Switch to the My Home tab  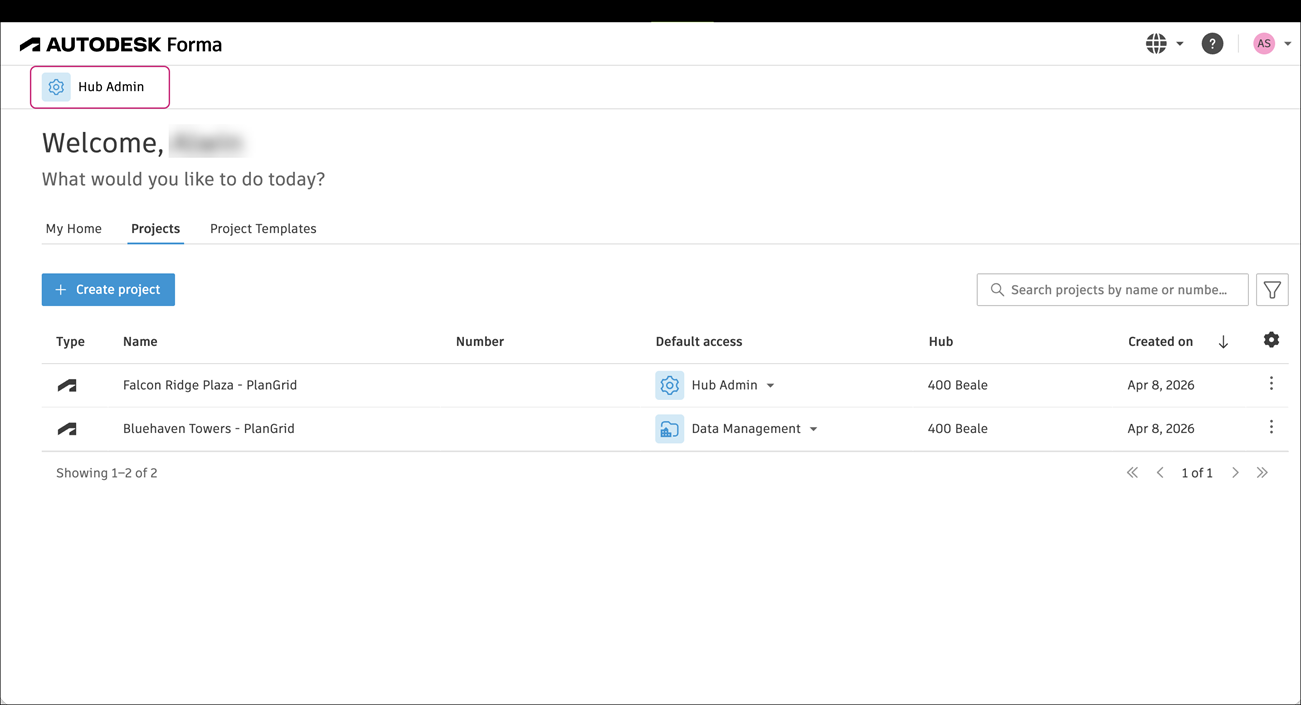click(73, 229)
